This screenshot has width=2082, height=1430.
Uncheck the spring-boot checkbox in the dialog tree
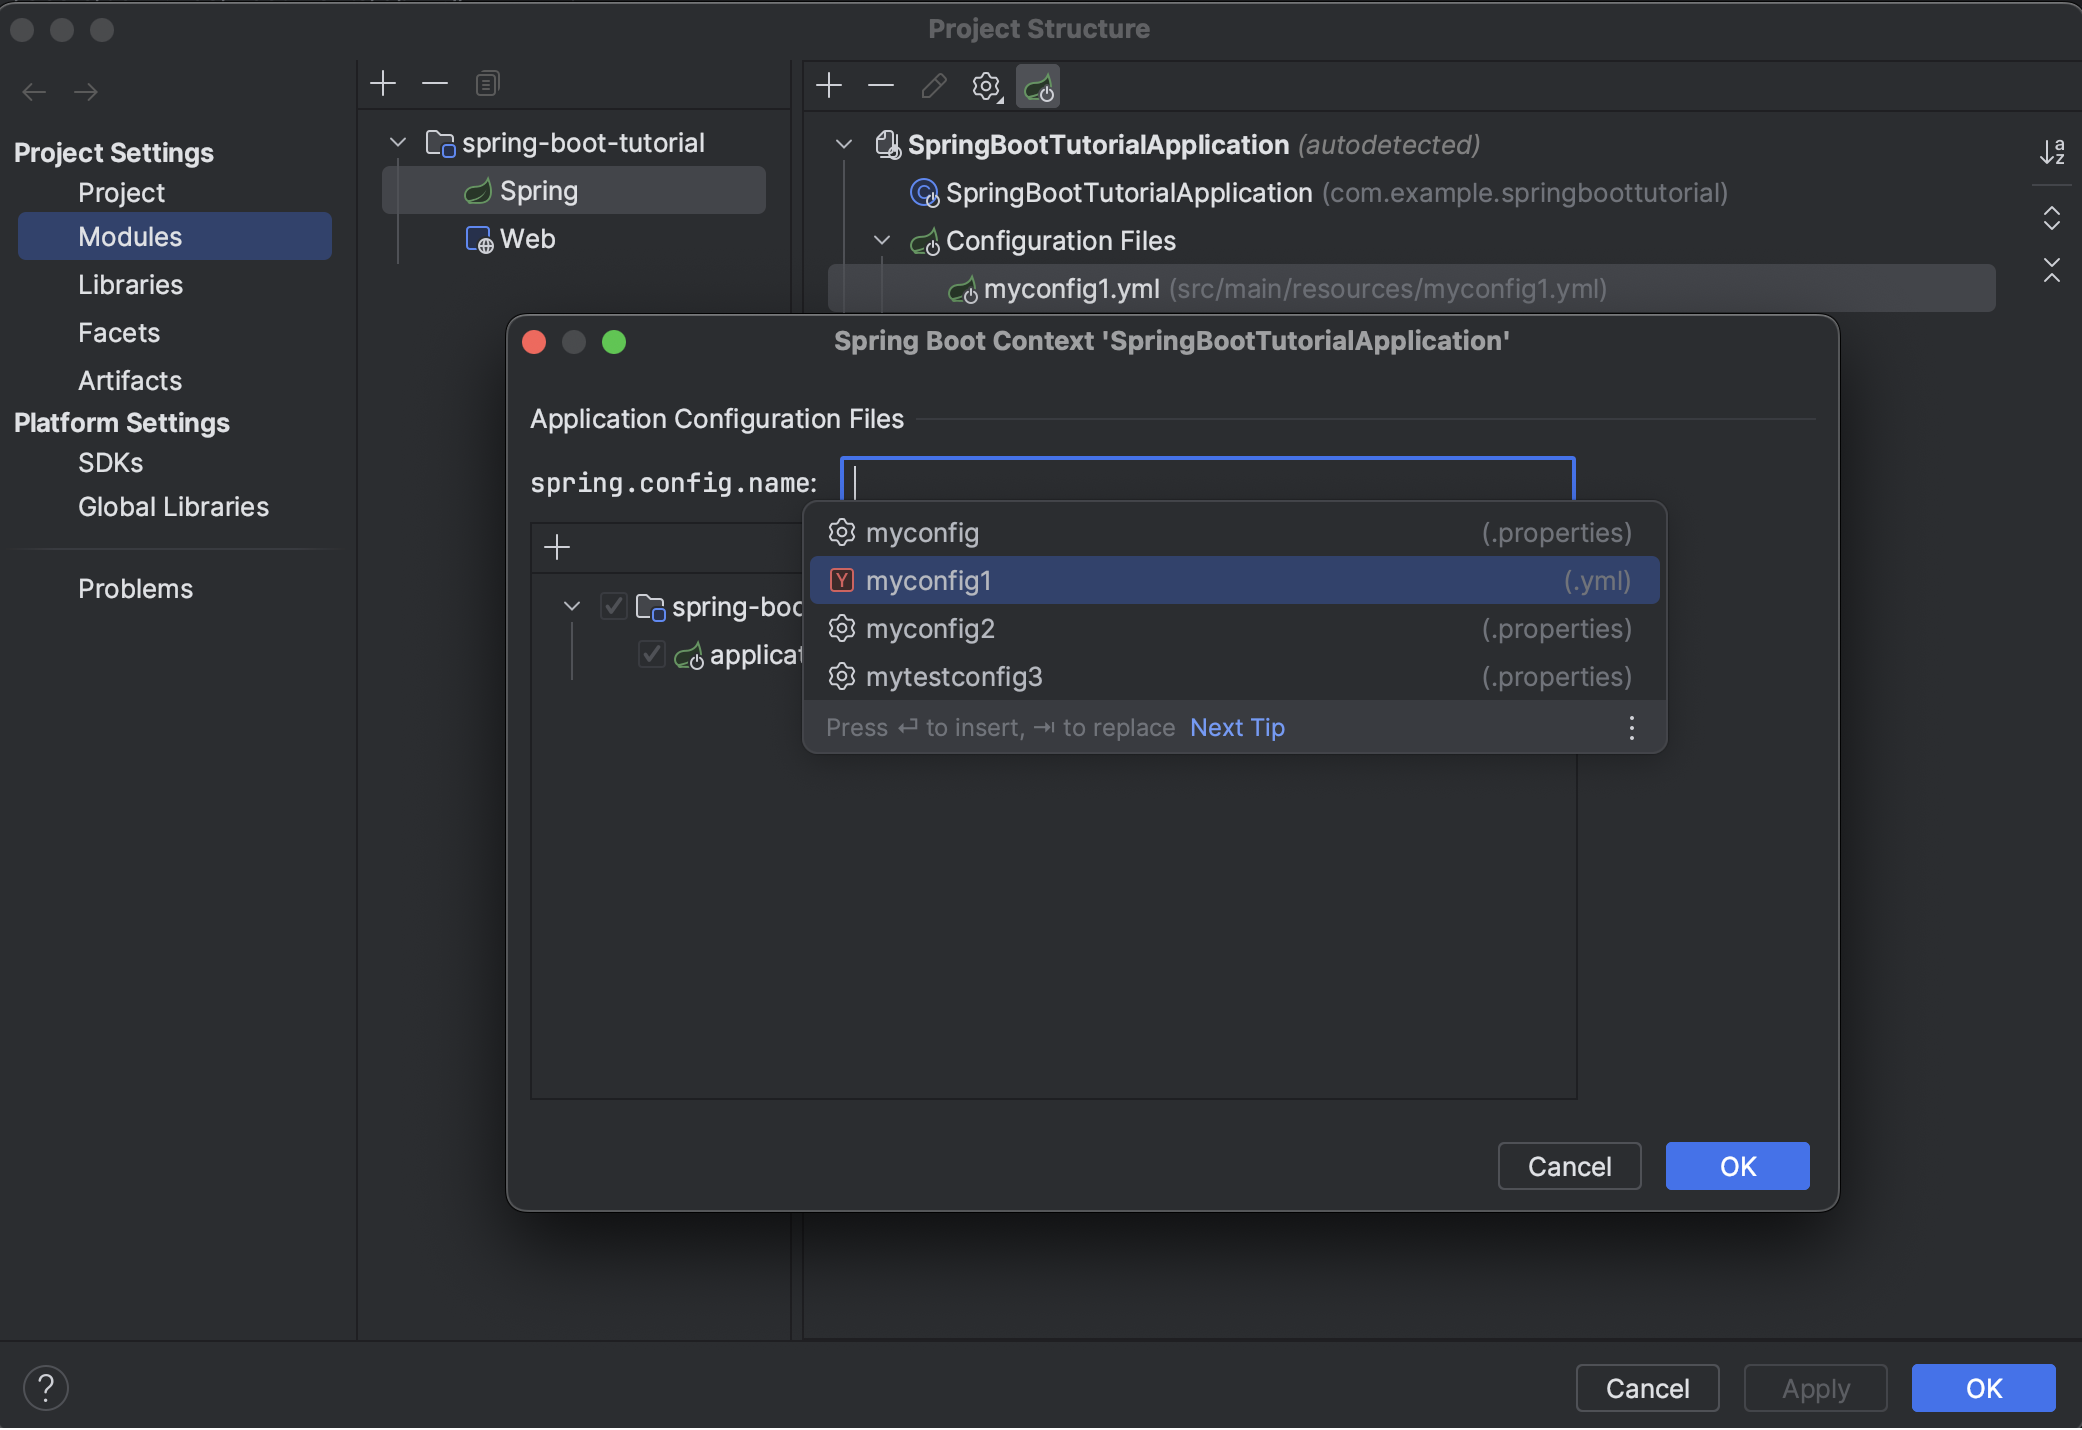pos(614,606)
